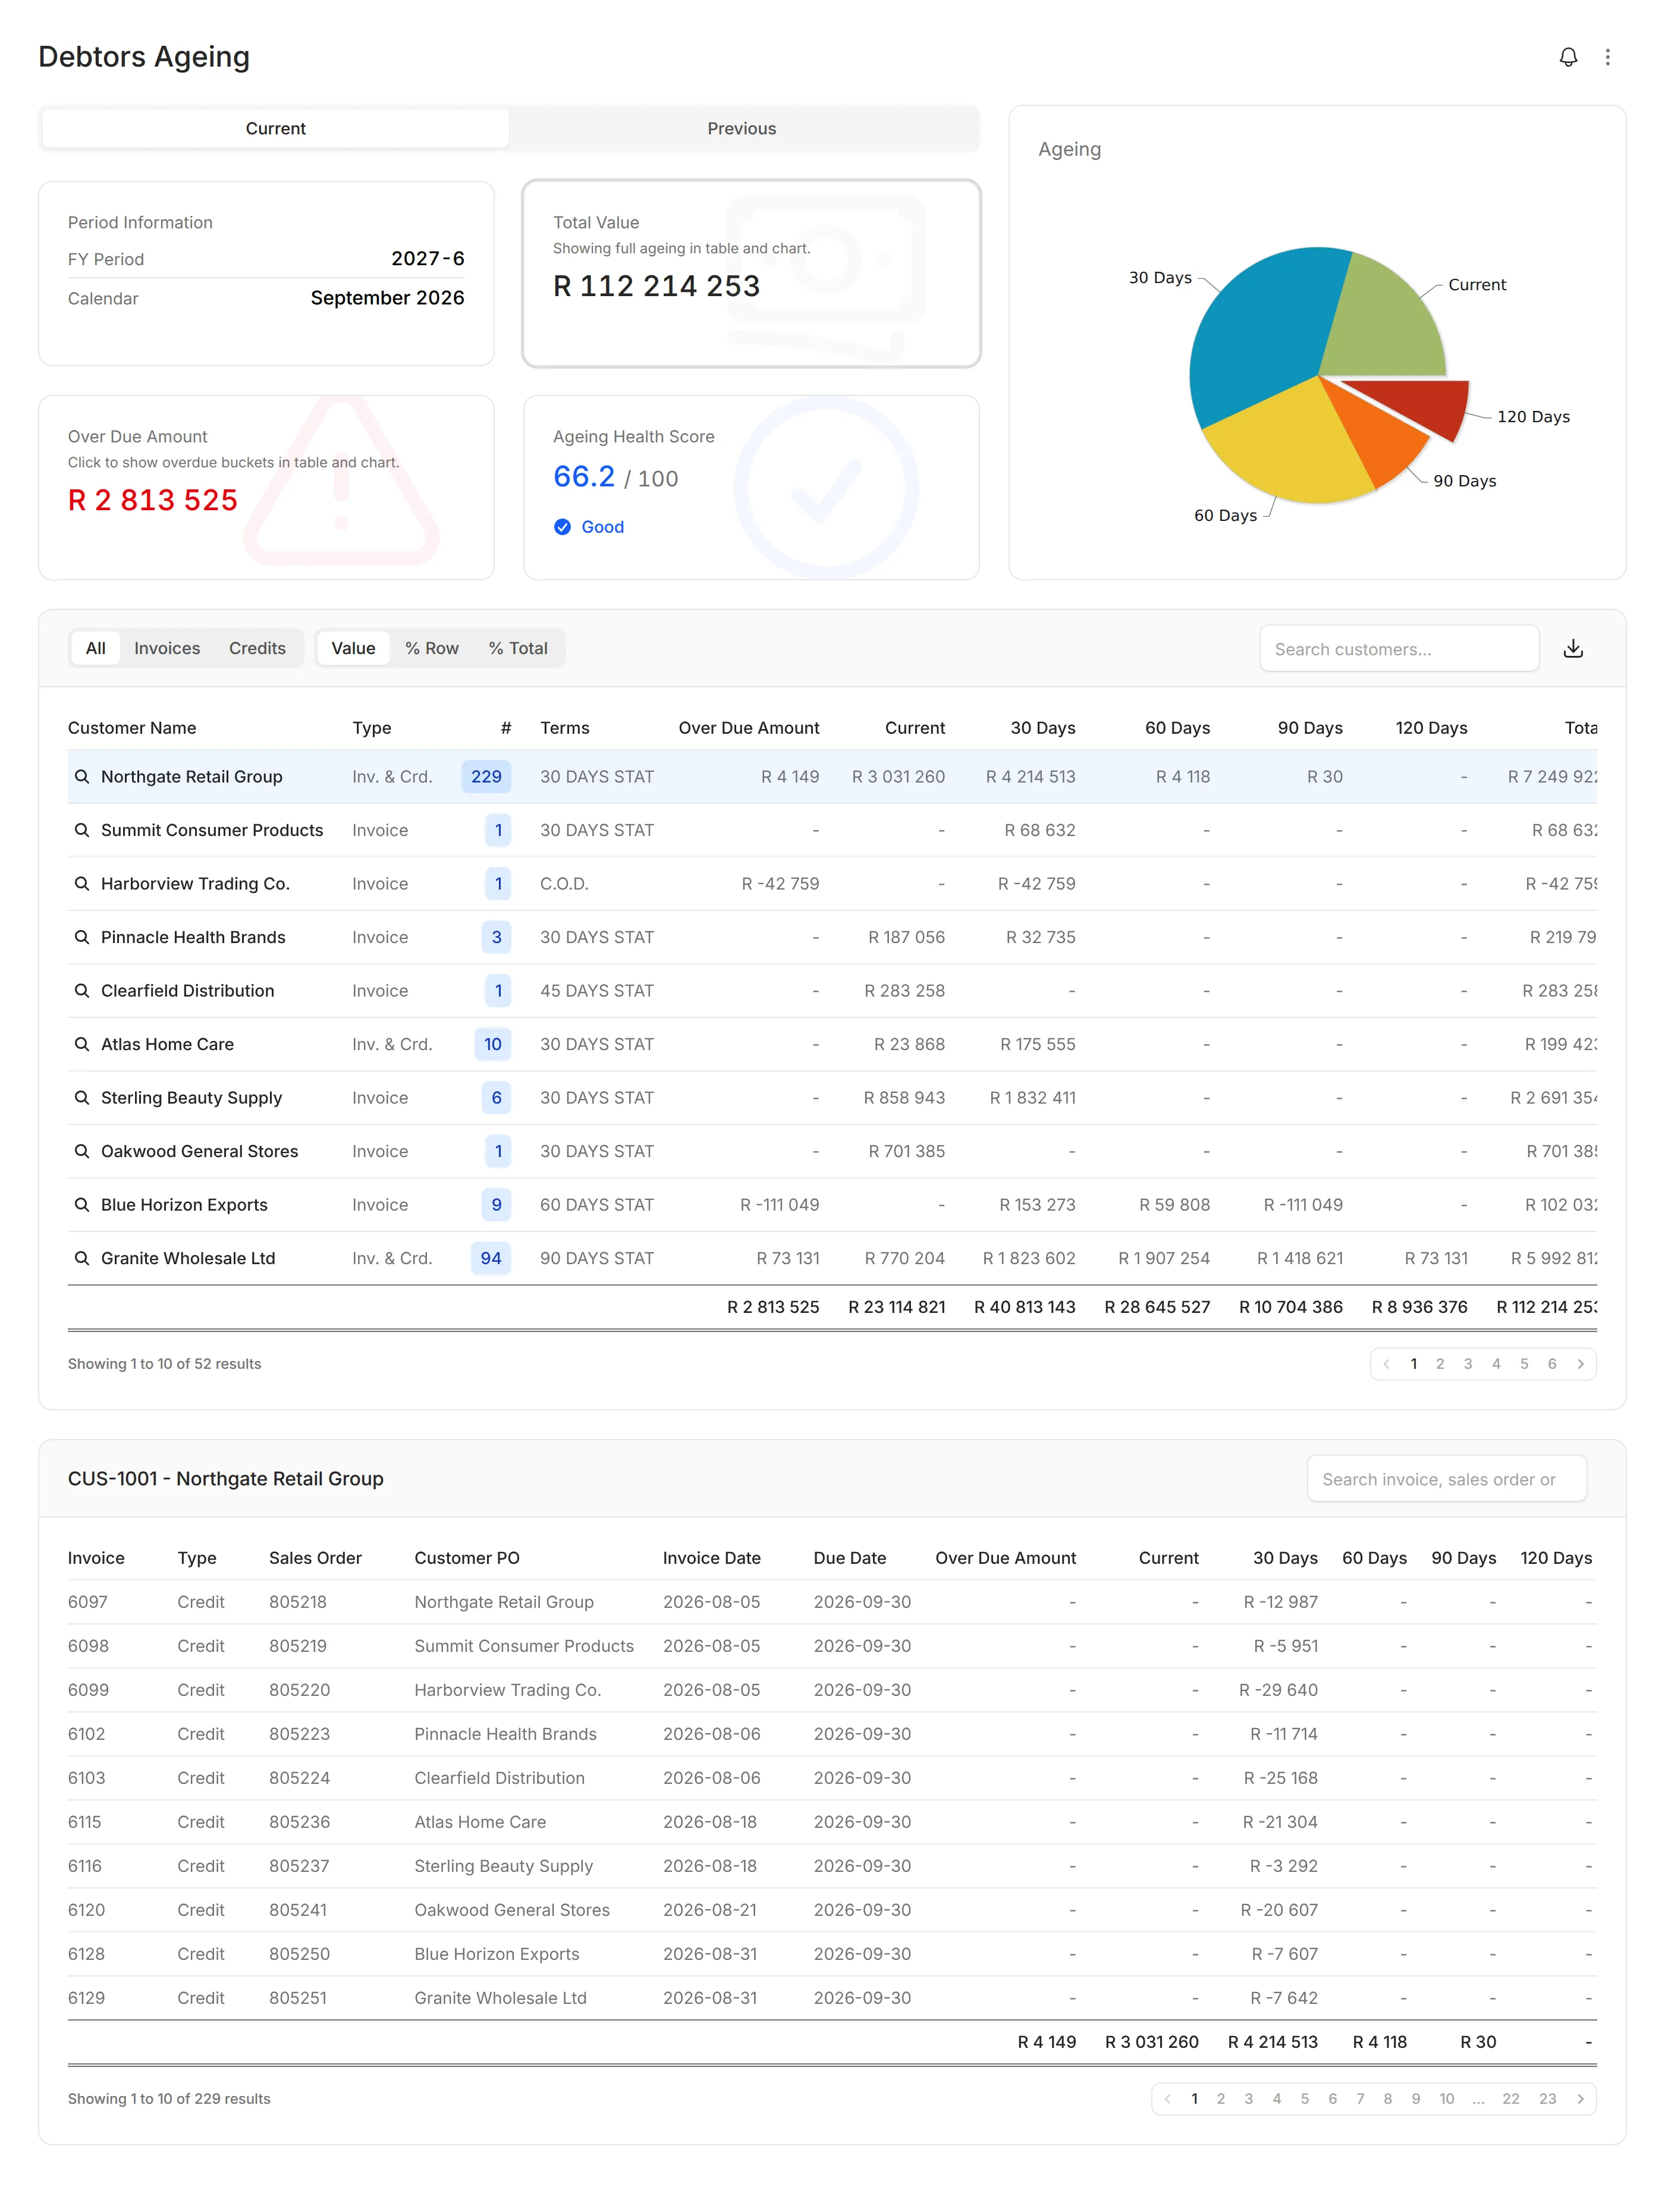Go to page 23 of invoice results

[1547, 2098]
